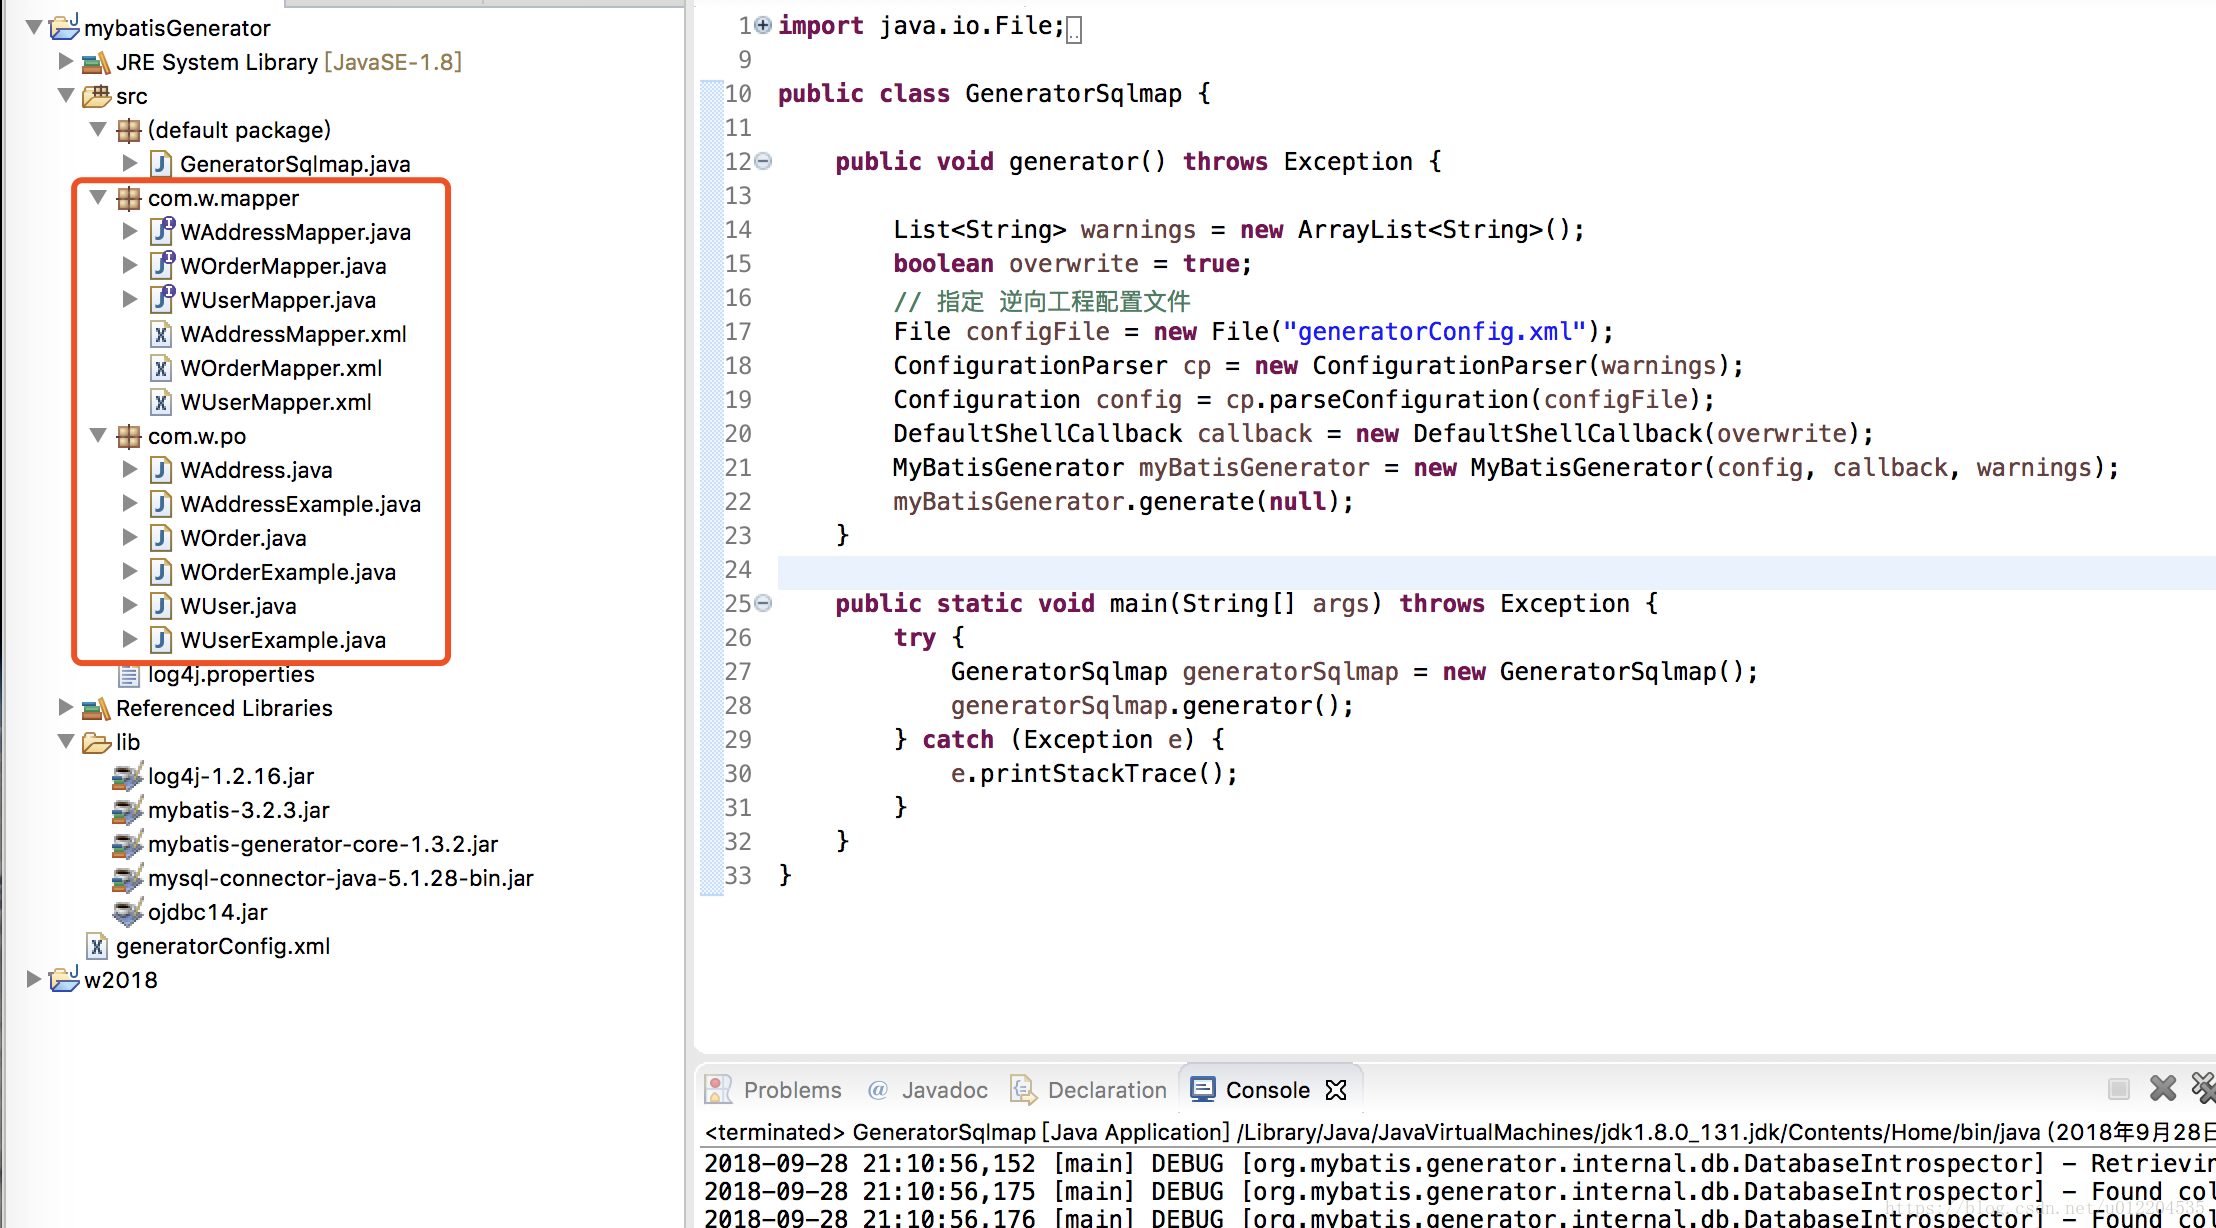Collapse the mybatisGenerator project tree

pos(33,27)
